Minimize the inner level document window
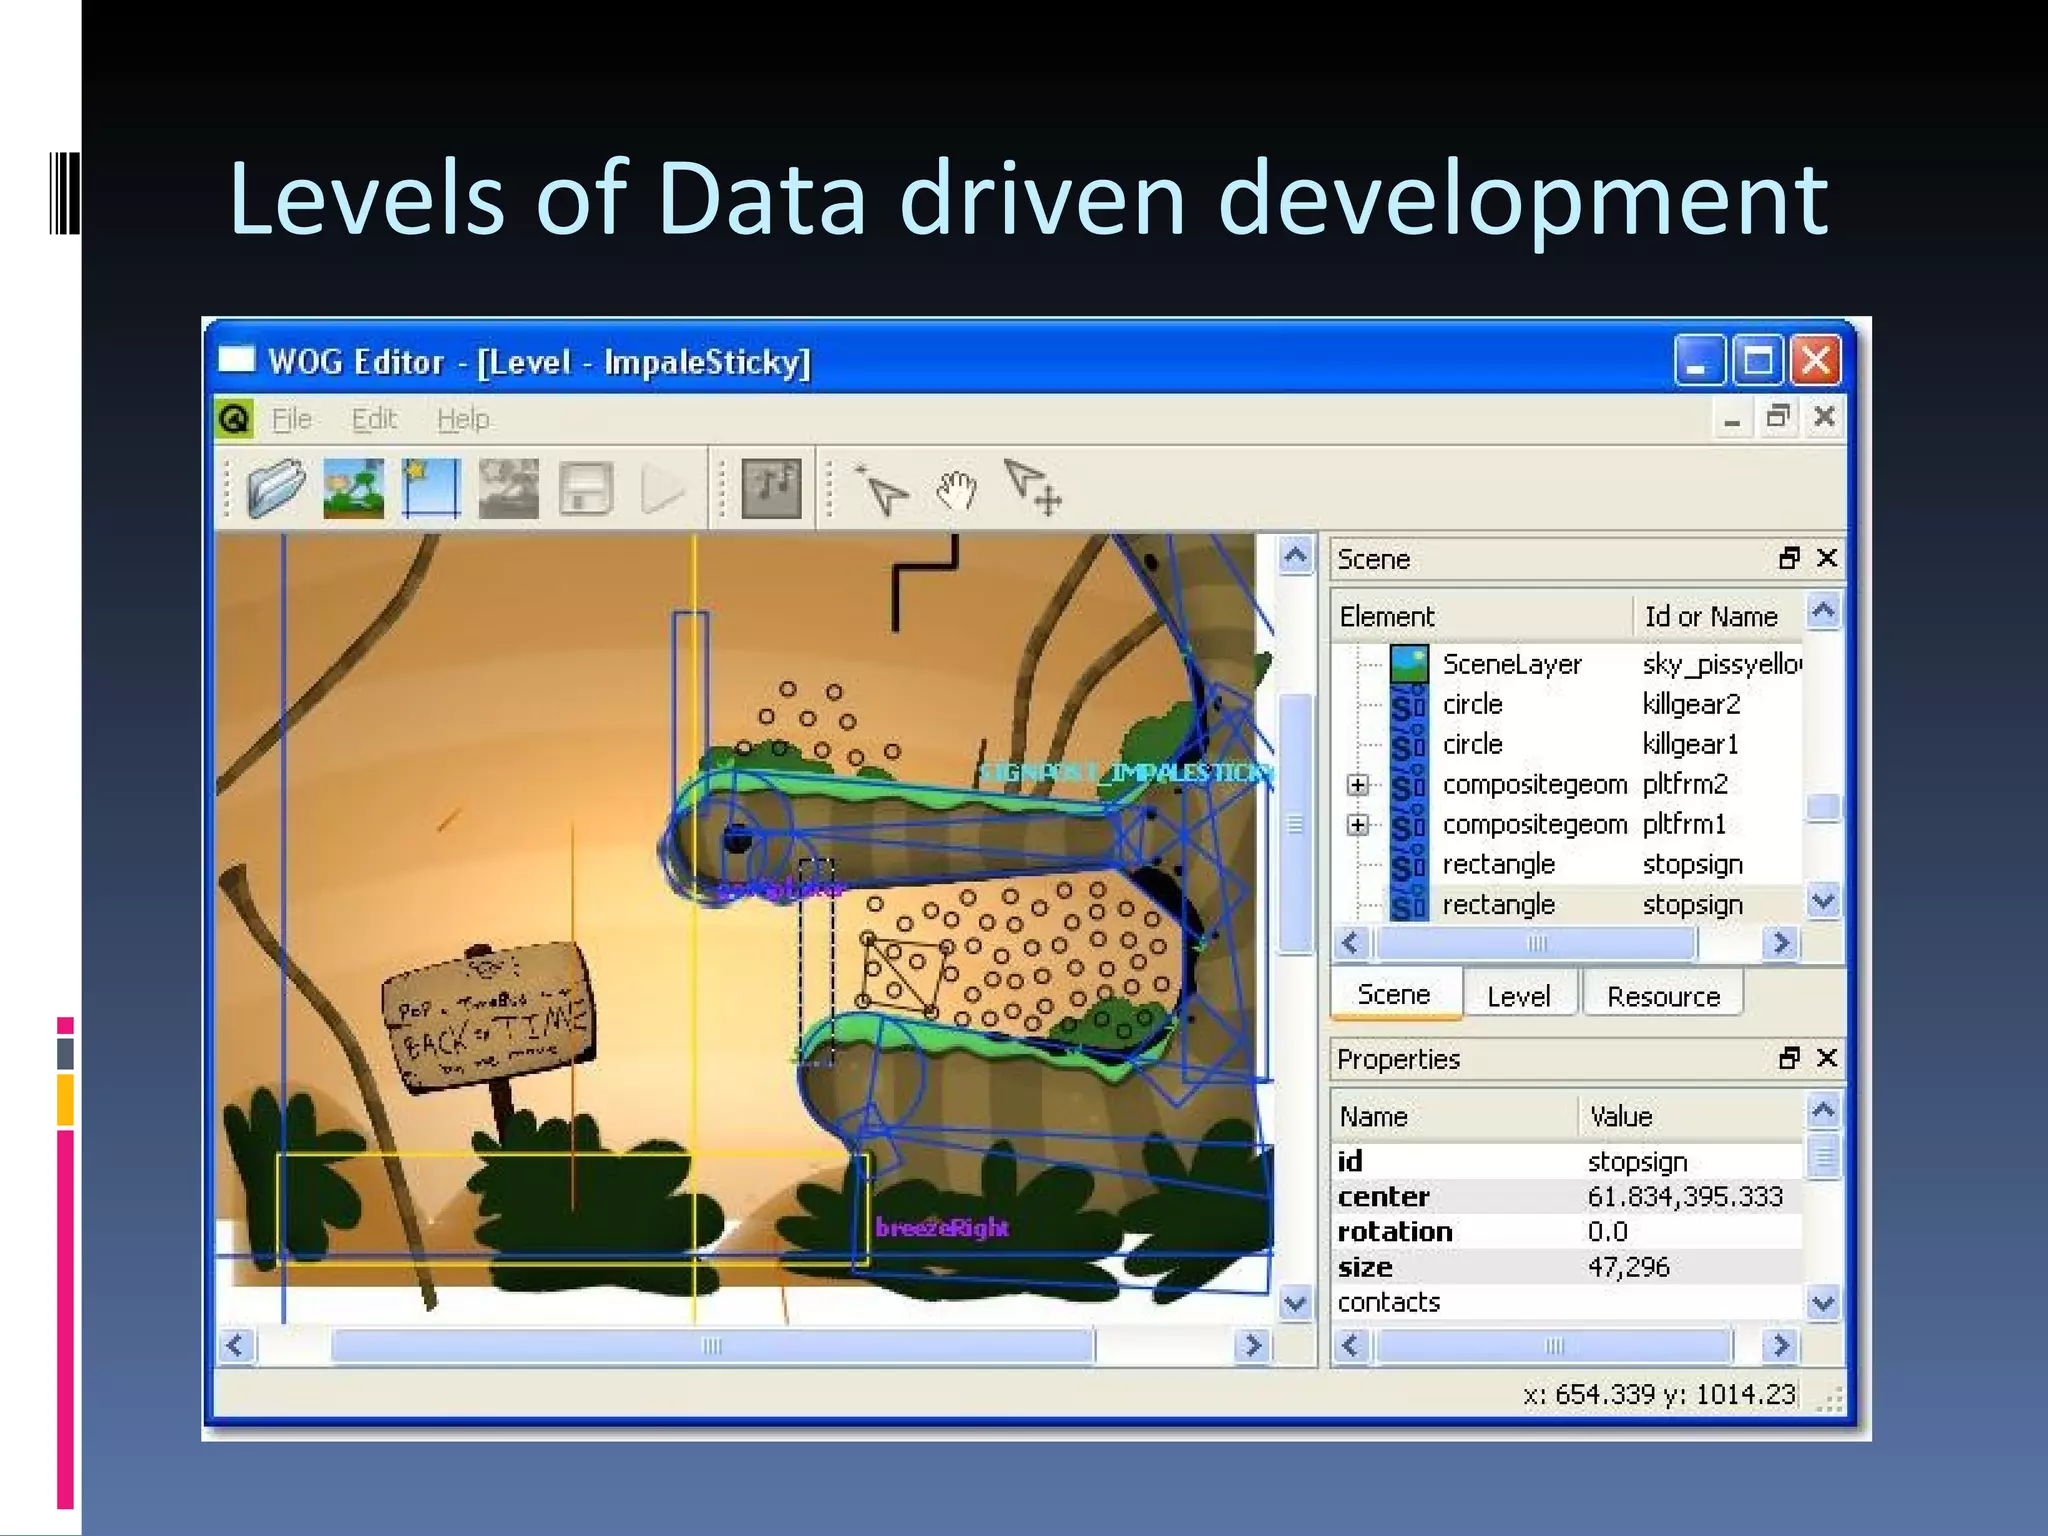Screen dimensions: 2048x1536 coord(1732,418)
